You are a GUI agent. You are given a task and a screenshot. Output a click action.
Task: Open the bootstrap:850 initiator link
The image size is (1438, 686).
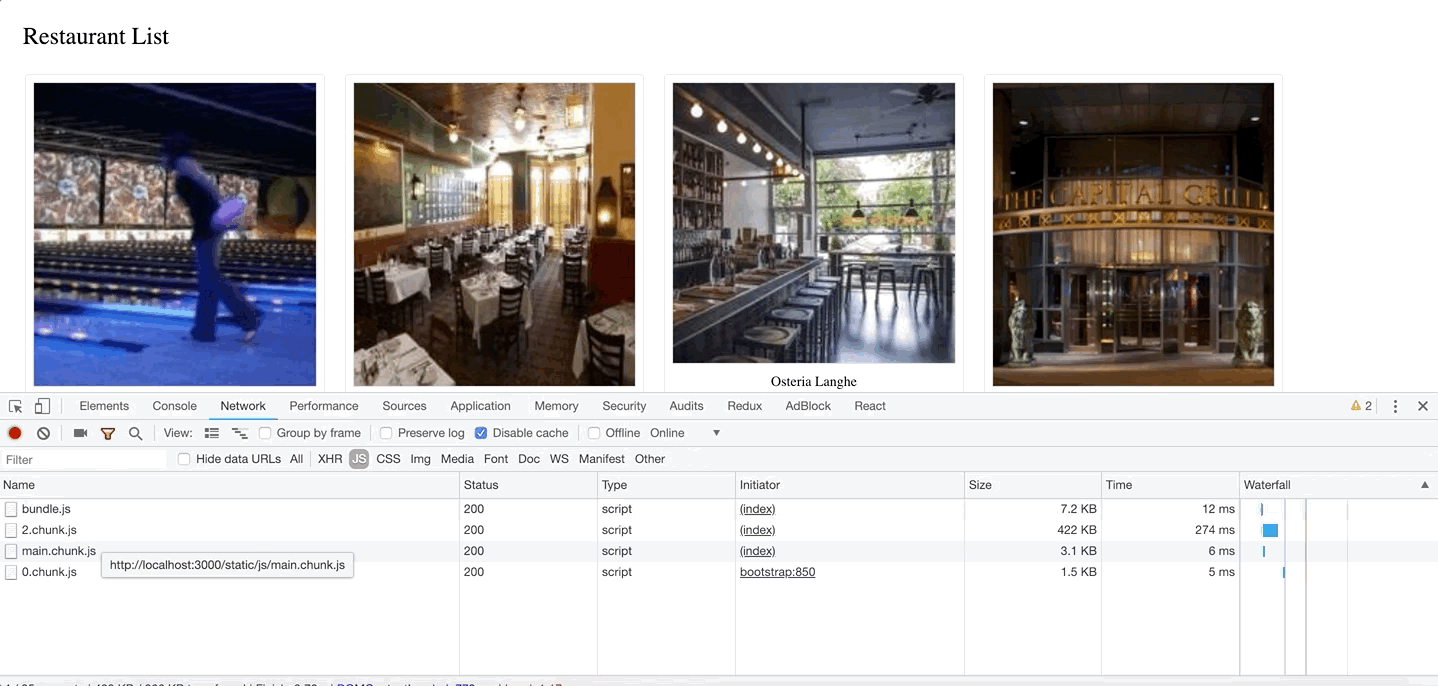pyautogui.click(x=777, y=572)
